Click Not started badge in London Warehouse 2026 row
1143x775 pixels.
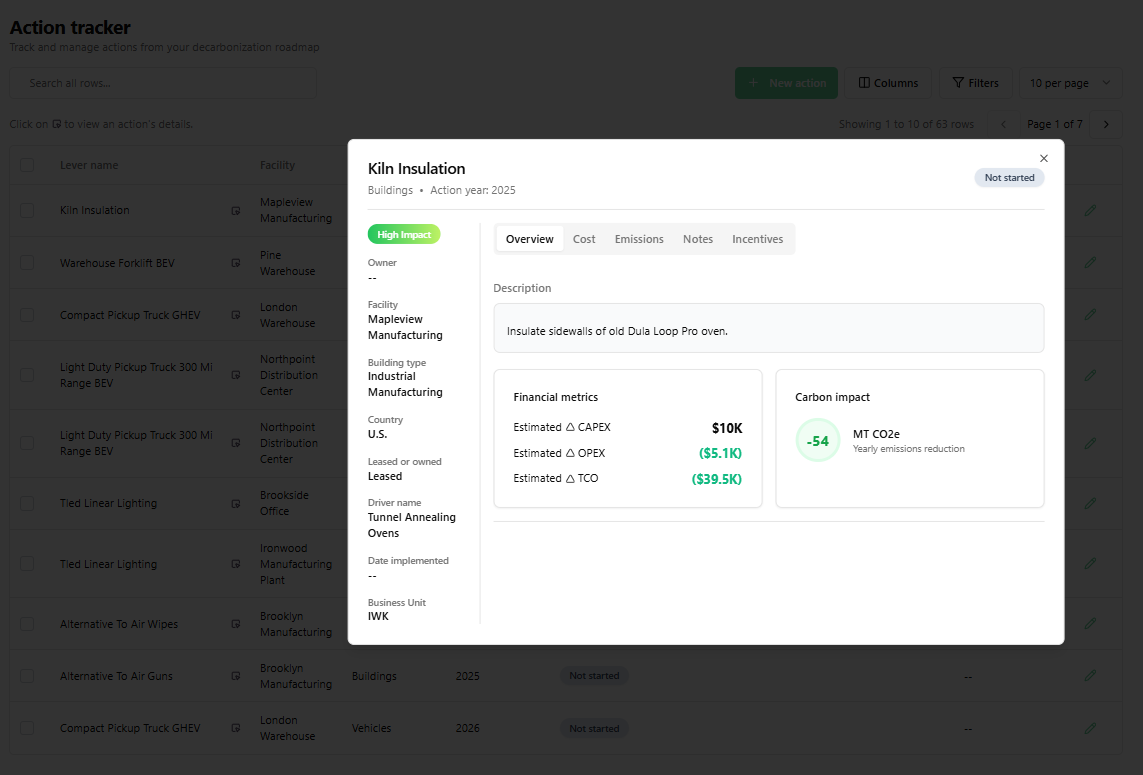tap(593, 728)
